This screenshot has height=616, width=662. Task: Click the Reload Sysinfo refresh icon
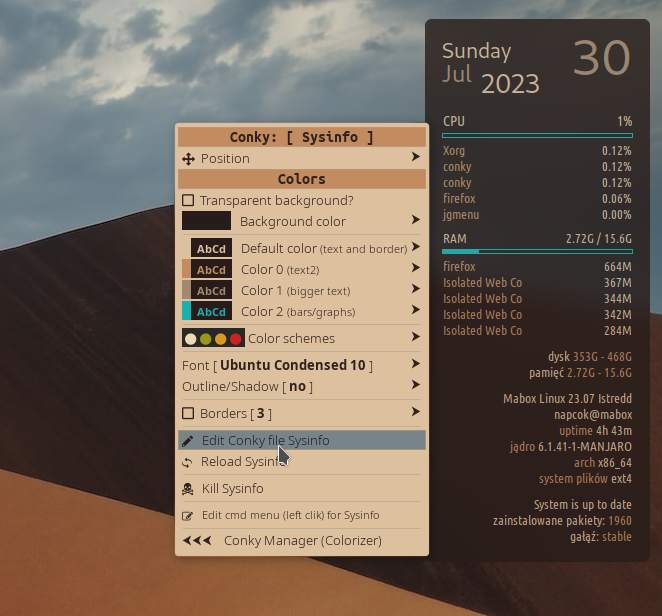coord(188,462)
